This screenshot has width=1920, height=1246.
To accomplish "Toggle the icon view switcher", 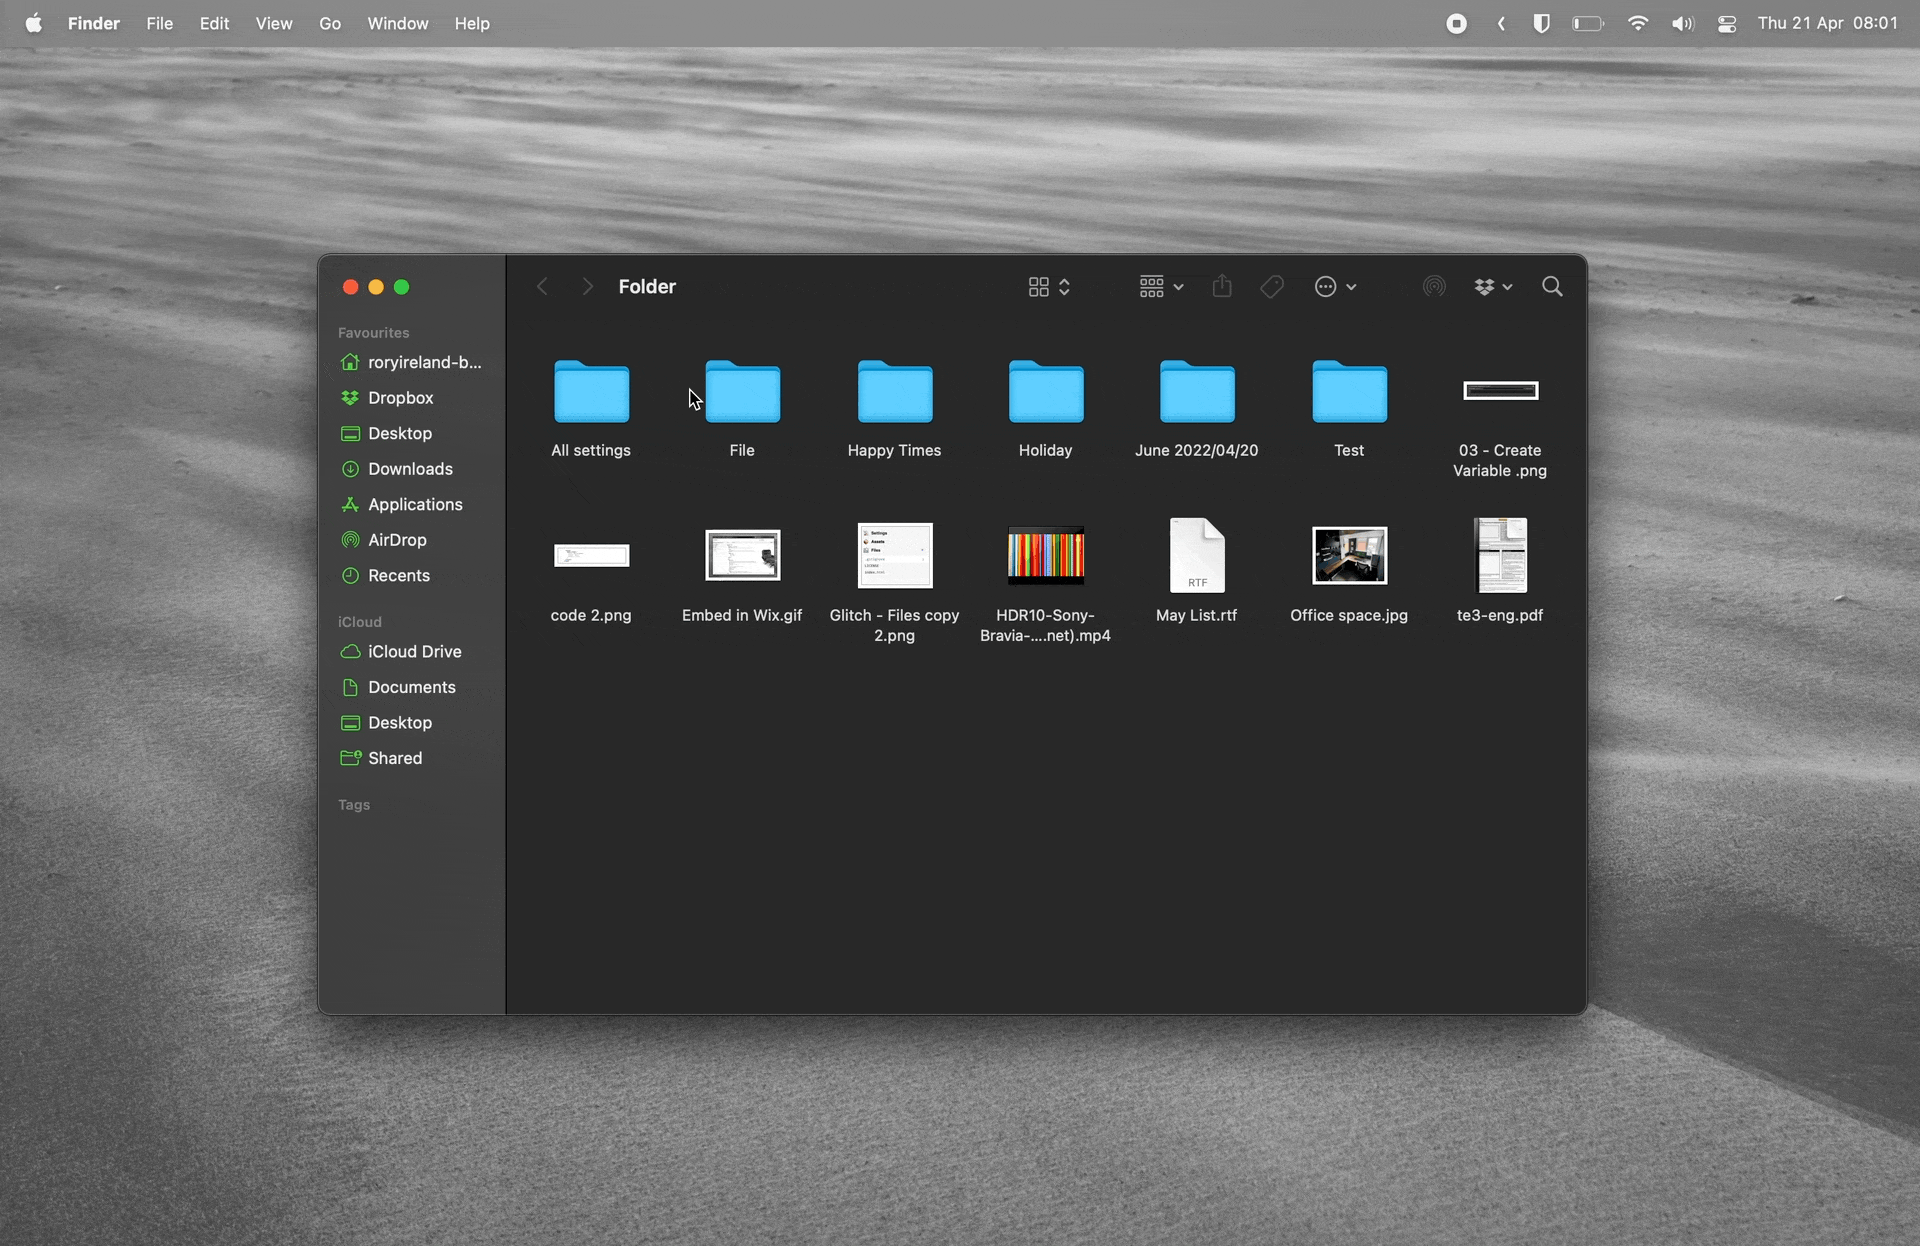I will (x=1049, y=287).
